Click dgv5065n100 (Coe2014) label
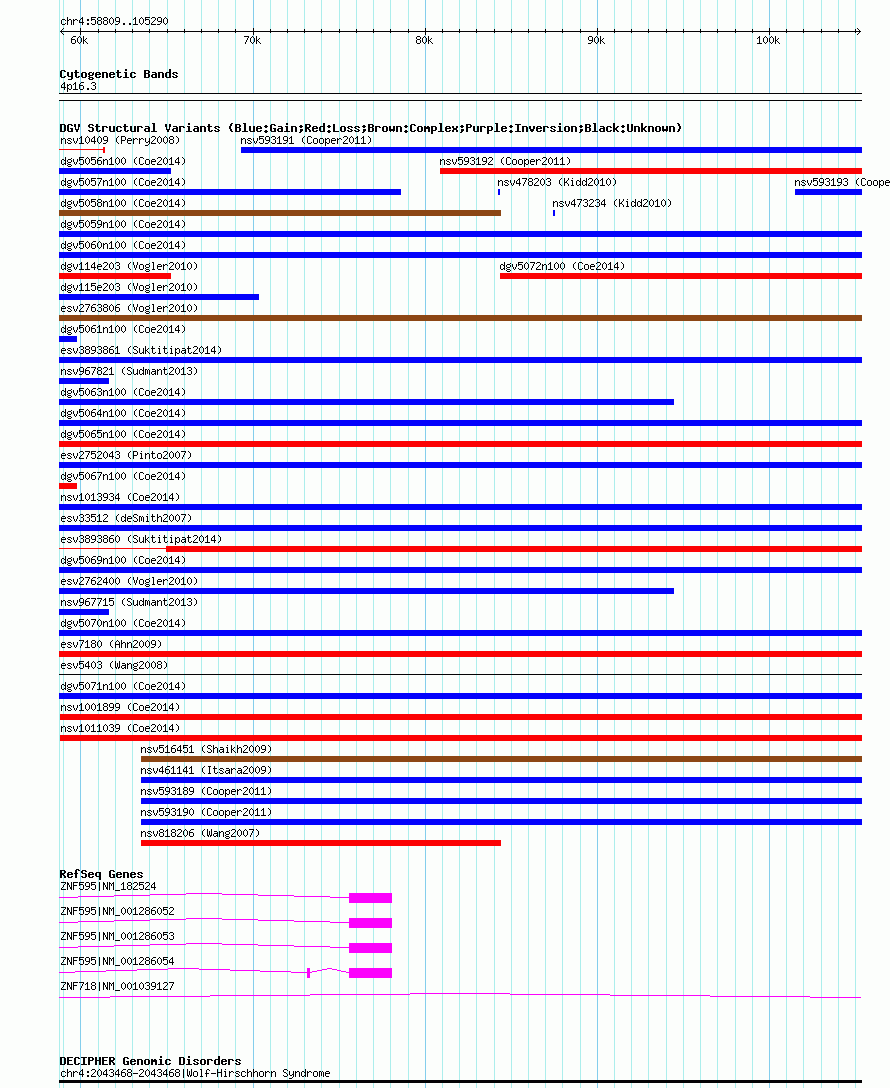 (123, 434)
